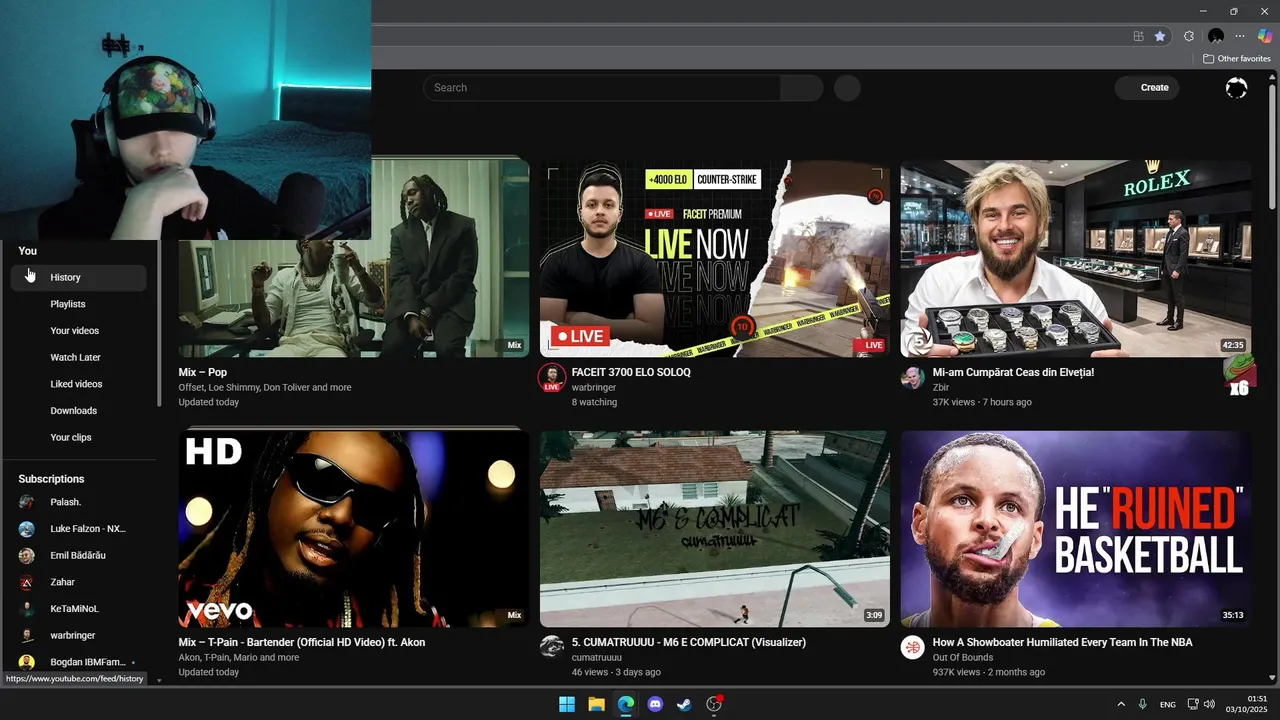
Task: Click the title FACEIT 3700 ELO SOLOQ
Action: click(631, 372)
